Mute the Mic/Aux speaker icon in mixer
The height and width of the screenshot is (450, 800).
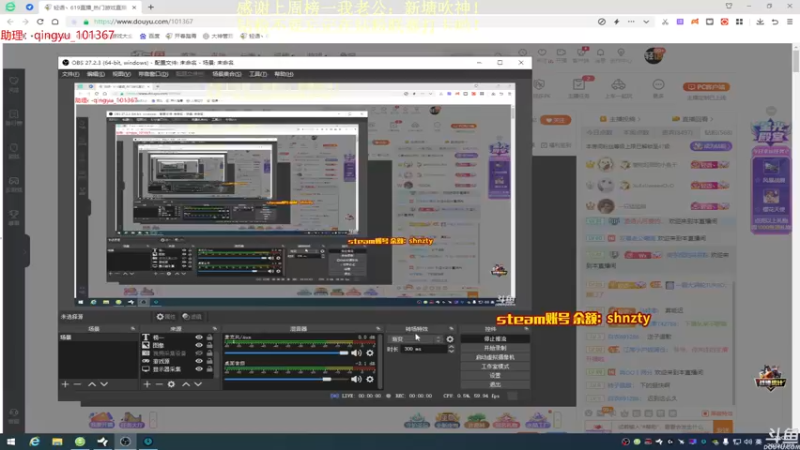[356, 353]
